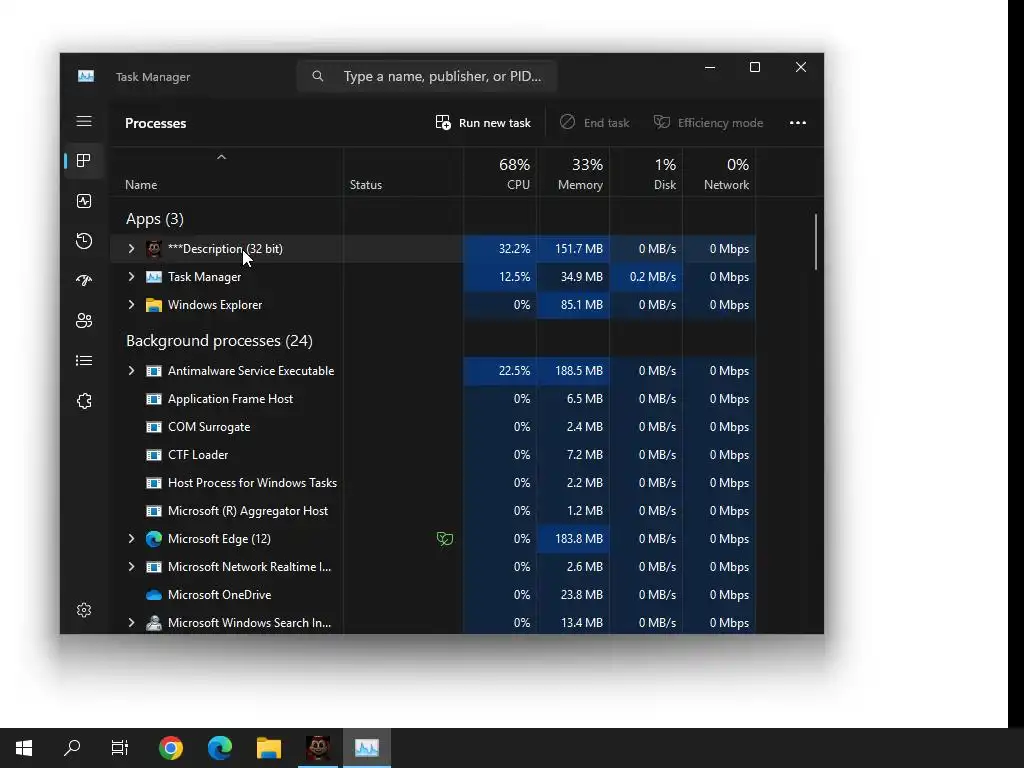Image resolution: width=1024 pixels, height=768 pixels.
Task: Expand Microsoft Network Realtime row
Action: [131, 567]
